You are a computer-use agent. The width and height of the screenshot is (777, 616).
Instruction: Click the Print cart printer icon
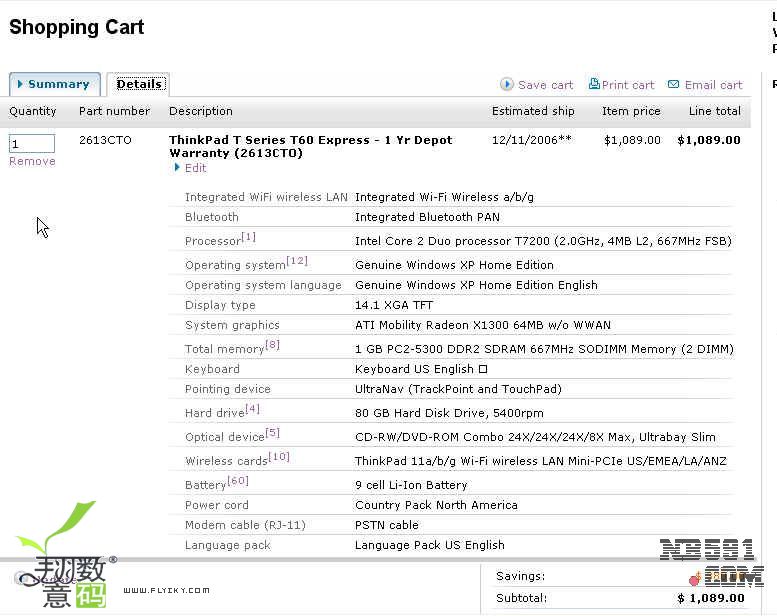(594, 84)
